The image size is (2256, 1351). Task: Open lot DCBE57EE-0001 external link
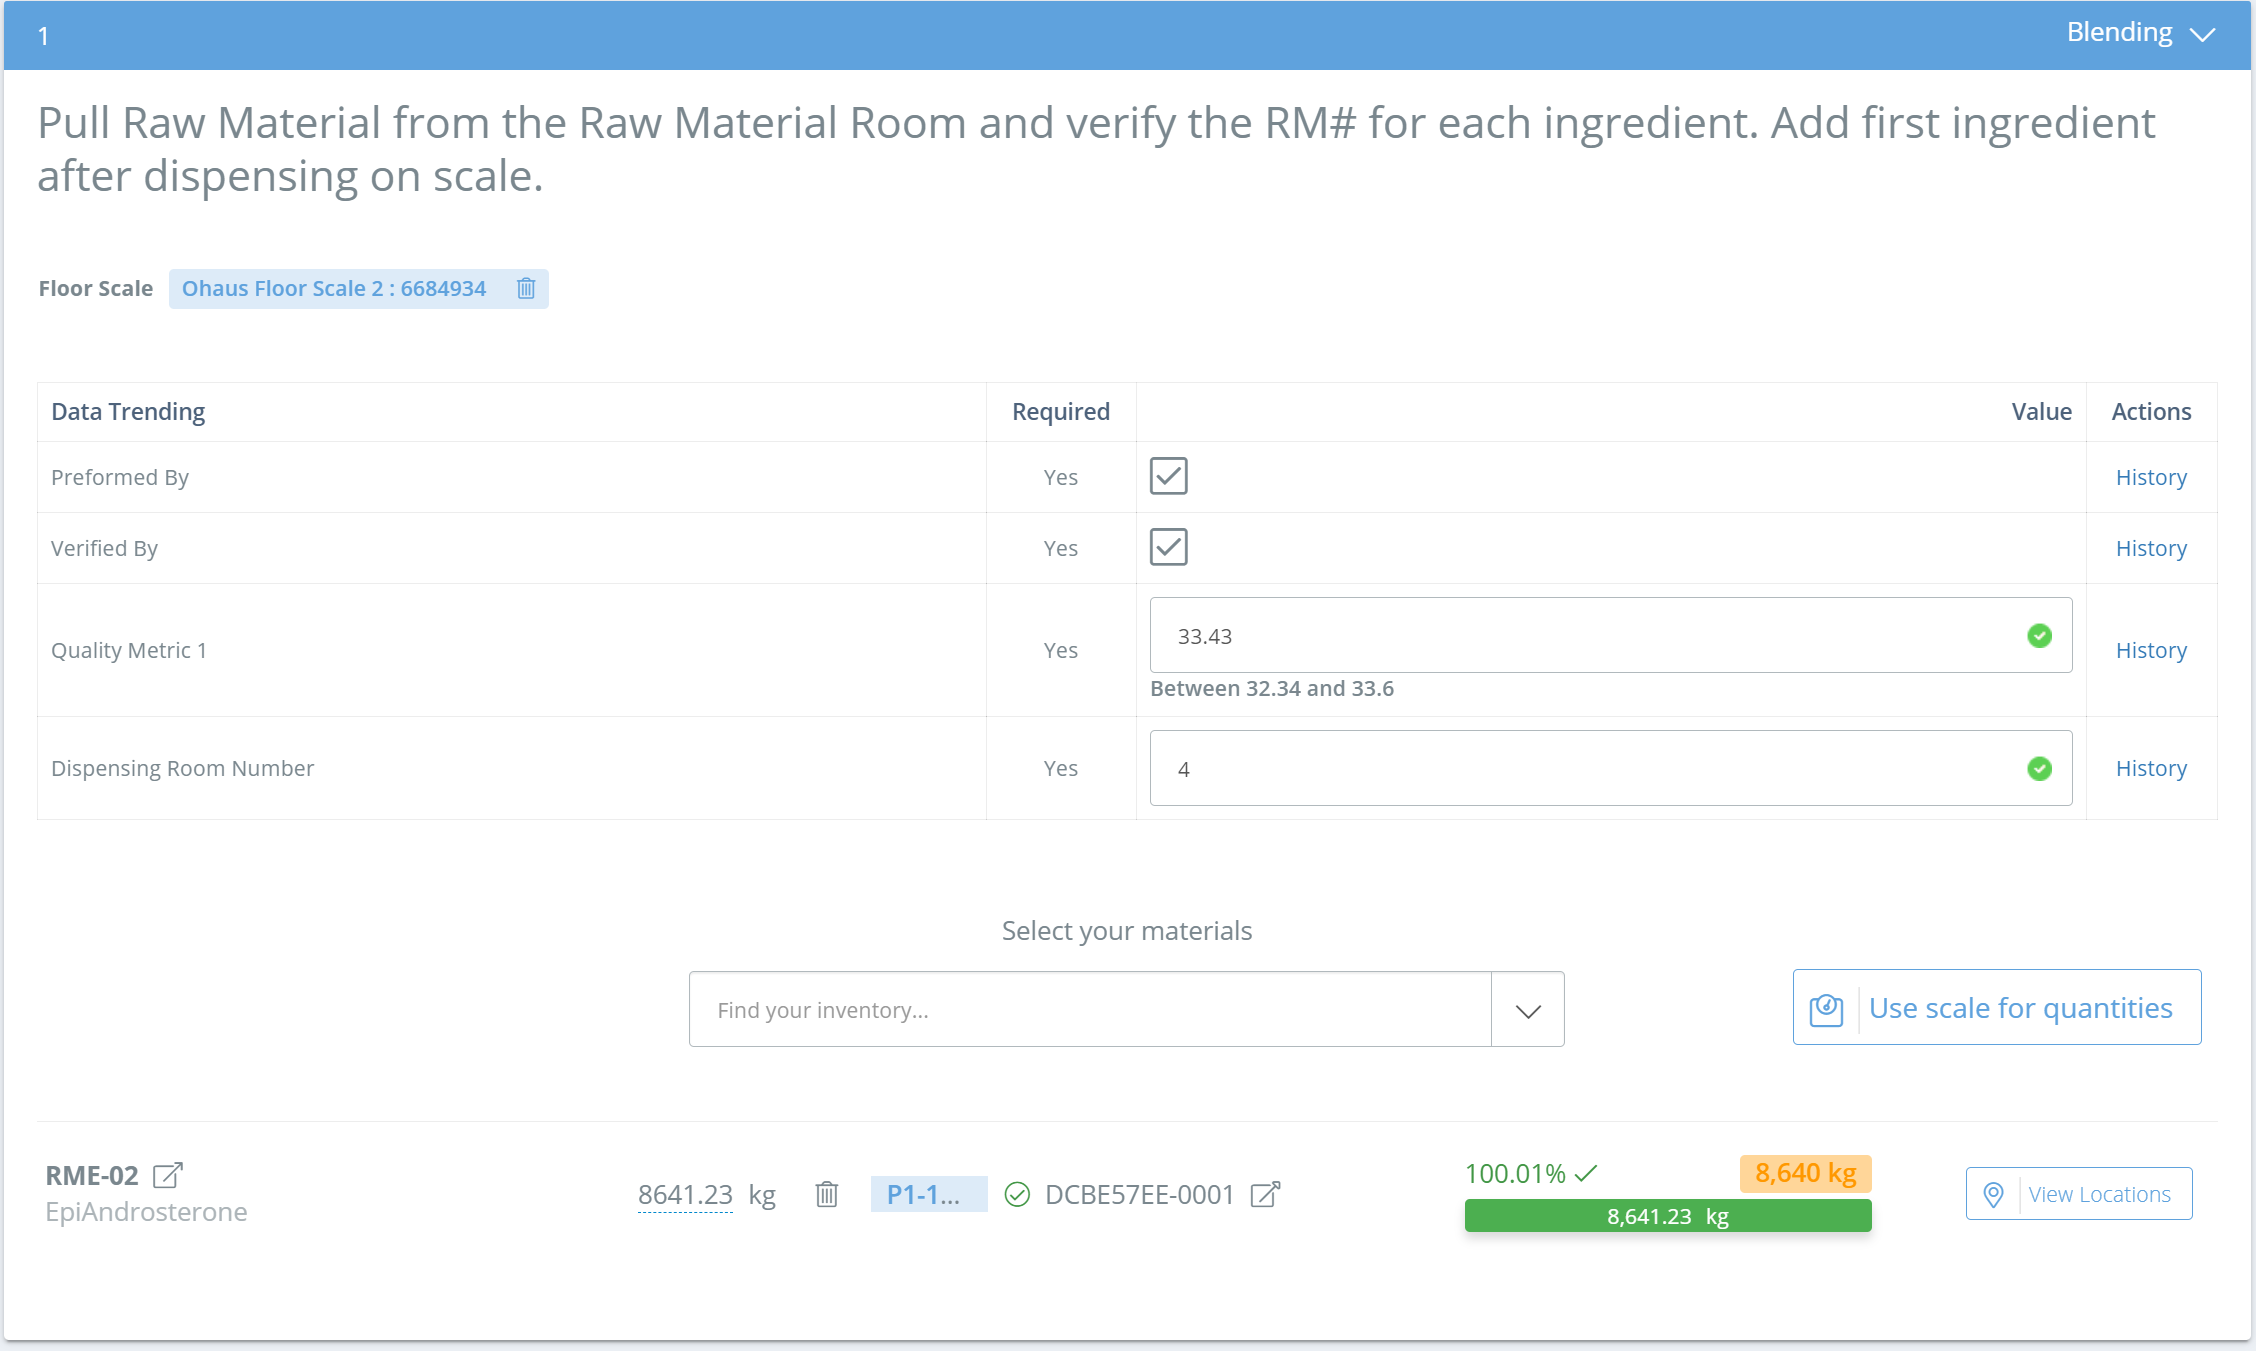(x=1265, y=1194)
